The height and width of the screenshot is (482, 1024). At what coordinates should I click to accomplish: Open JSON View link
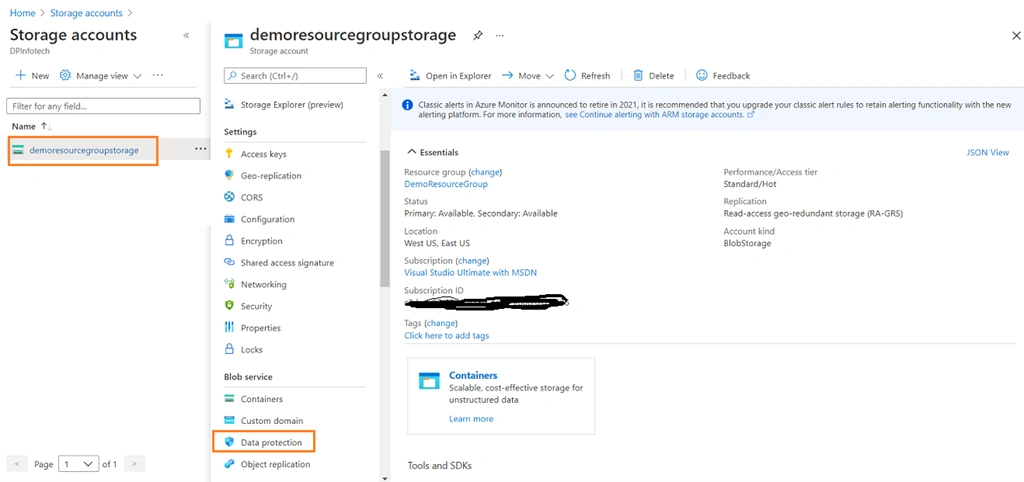(987, 152)
